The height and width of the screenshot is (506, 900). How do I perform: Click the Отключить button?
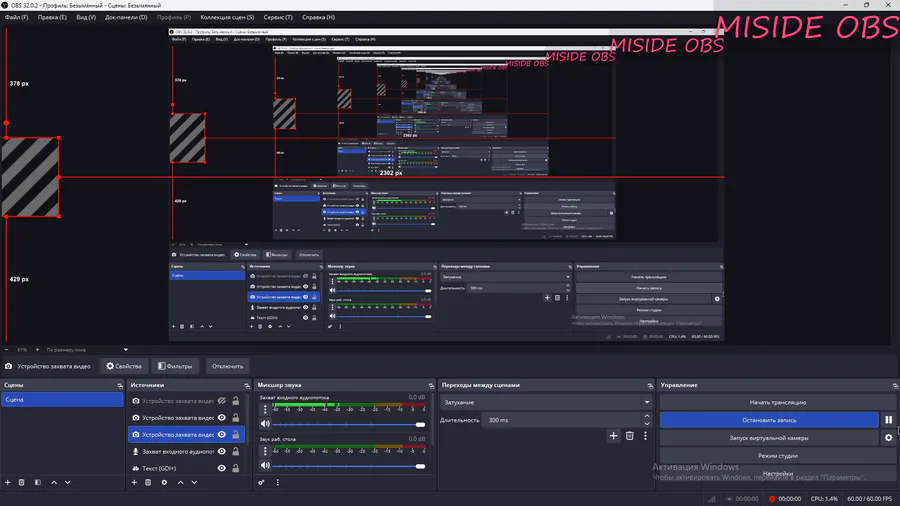[227, 366]
